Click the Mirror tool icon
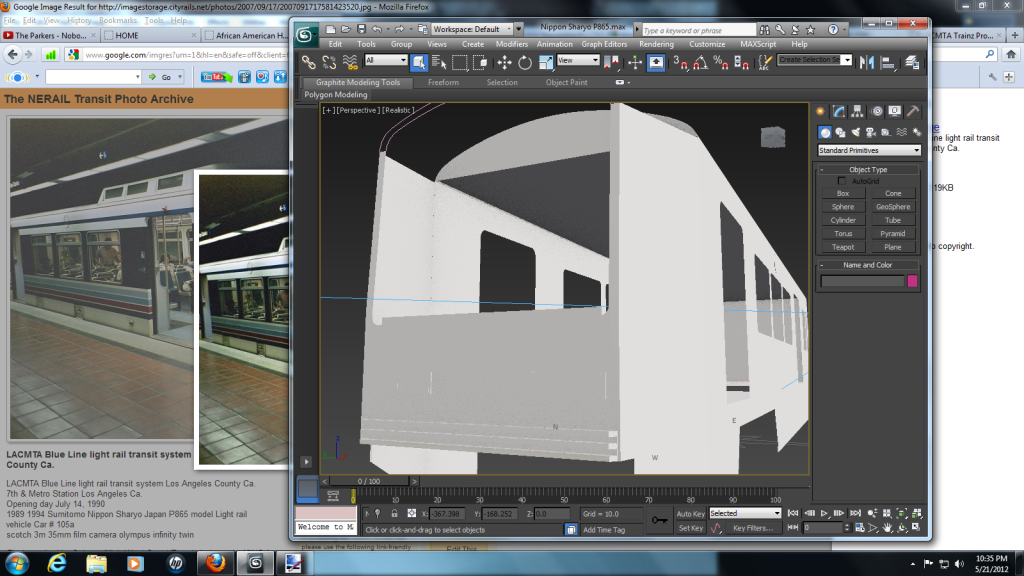The height and width of the screenshot is (576, 1024). pos(867,63)
